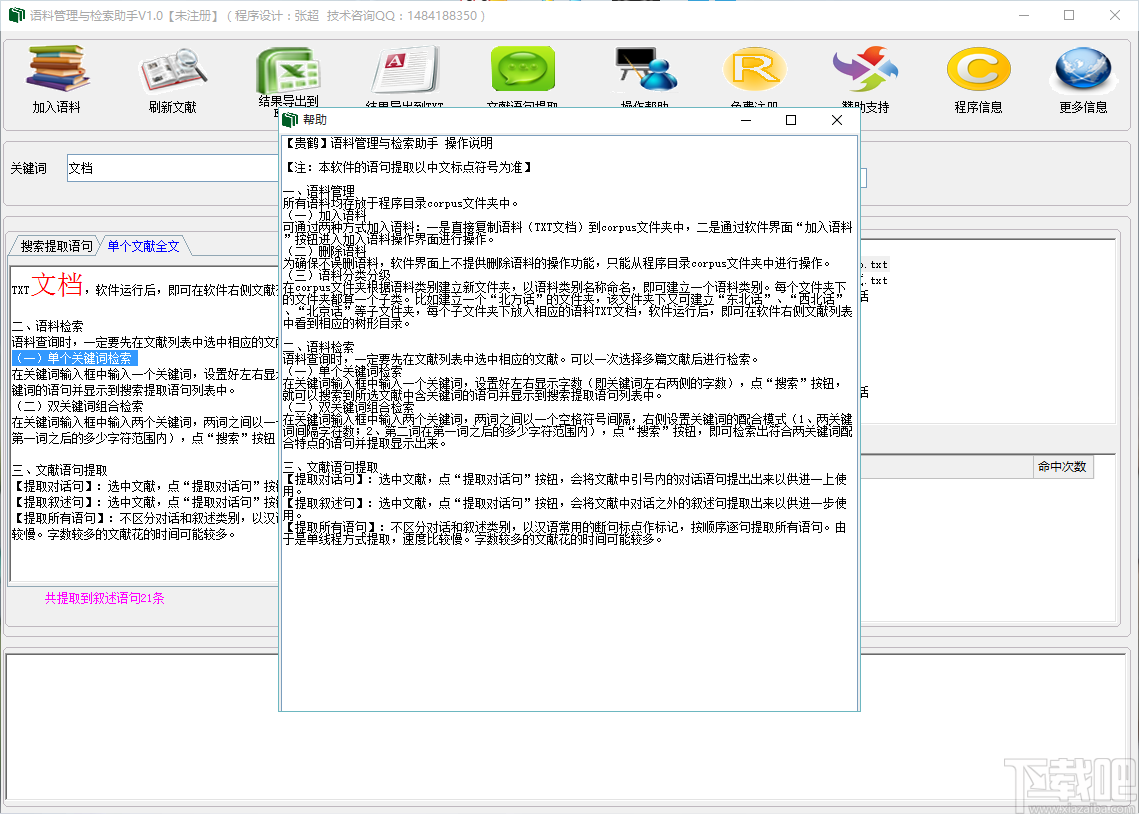
Task: Open 更多信息 globe icon
Action: (x=1083, y=70)
